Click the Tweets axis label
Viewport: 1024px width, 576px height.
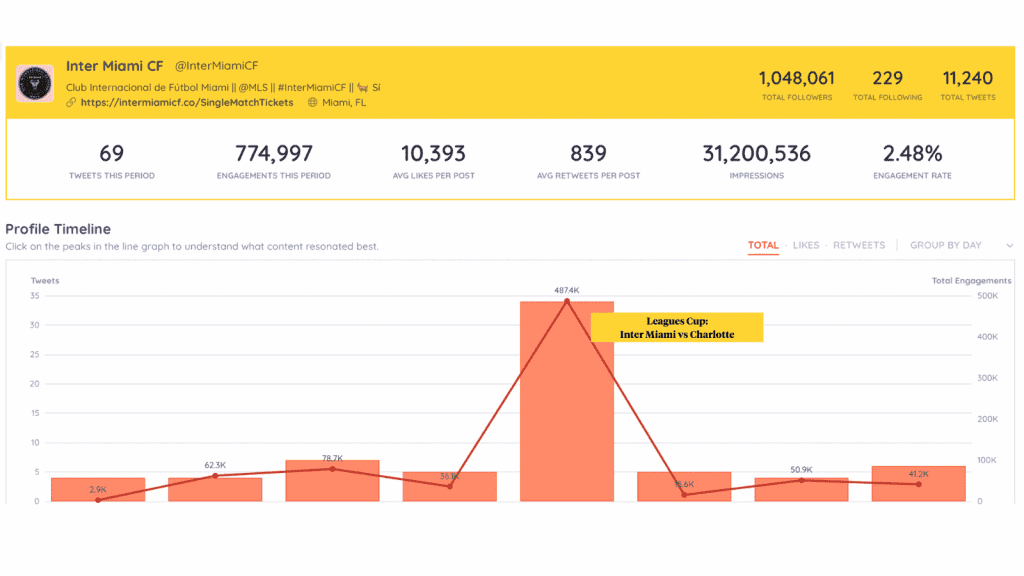click(45, 281)
